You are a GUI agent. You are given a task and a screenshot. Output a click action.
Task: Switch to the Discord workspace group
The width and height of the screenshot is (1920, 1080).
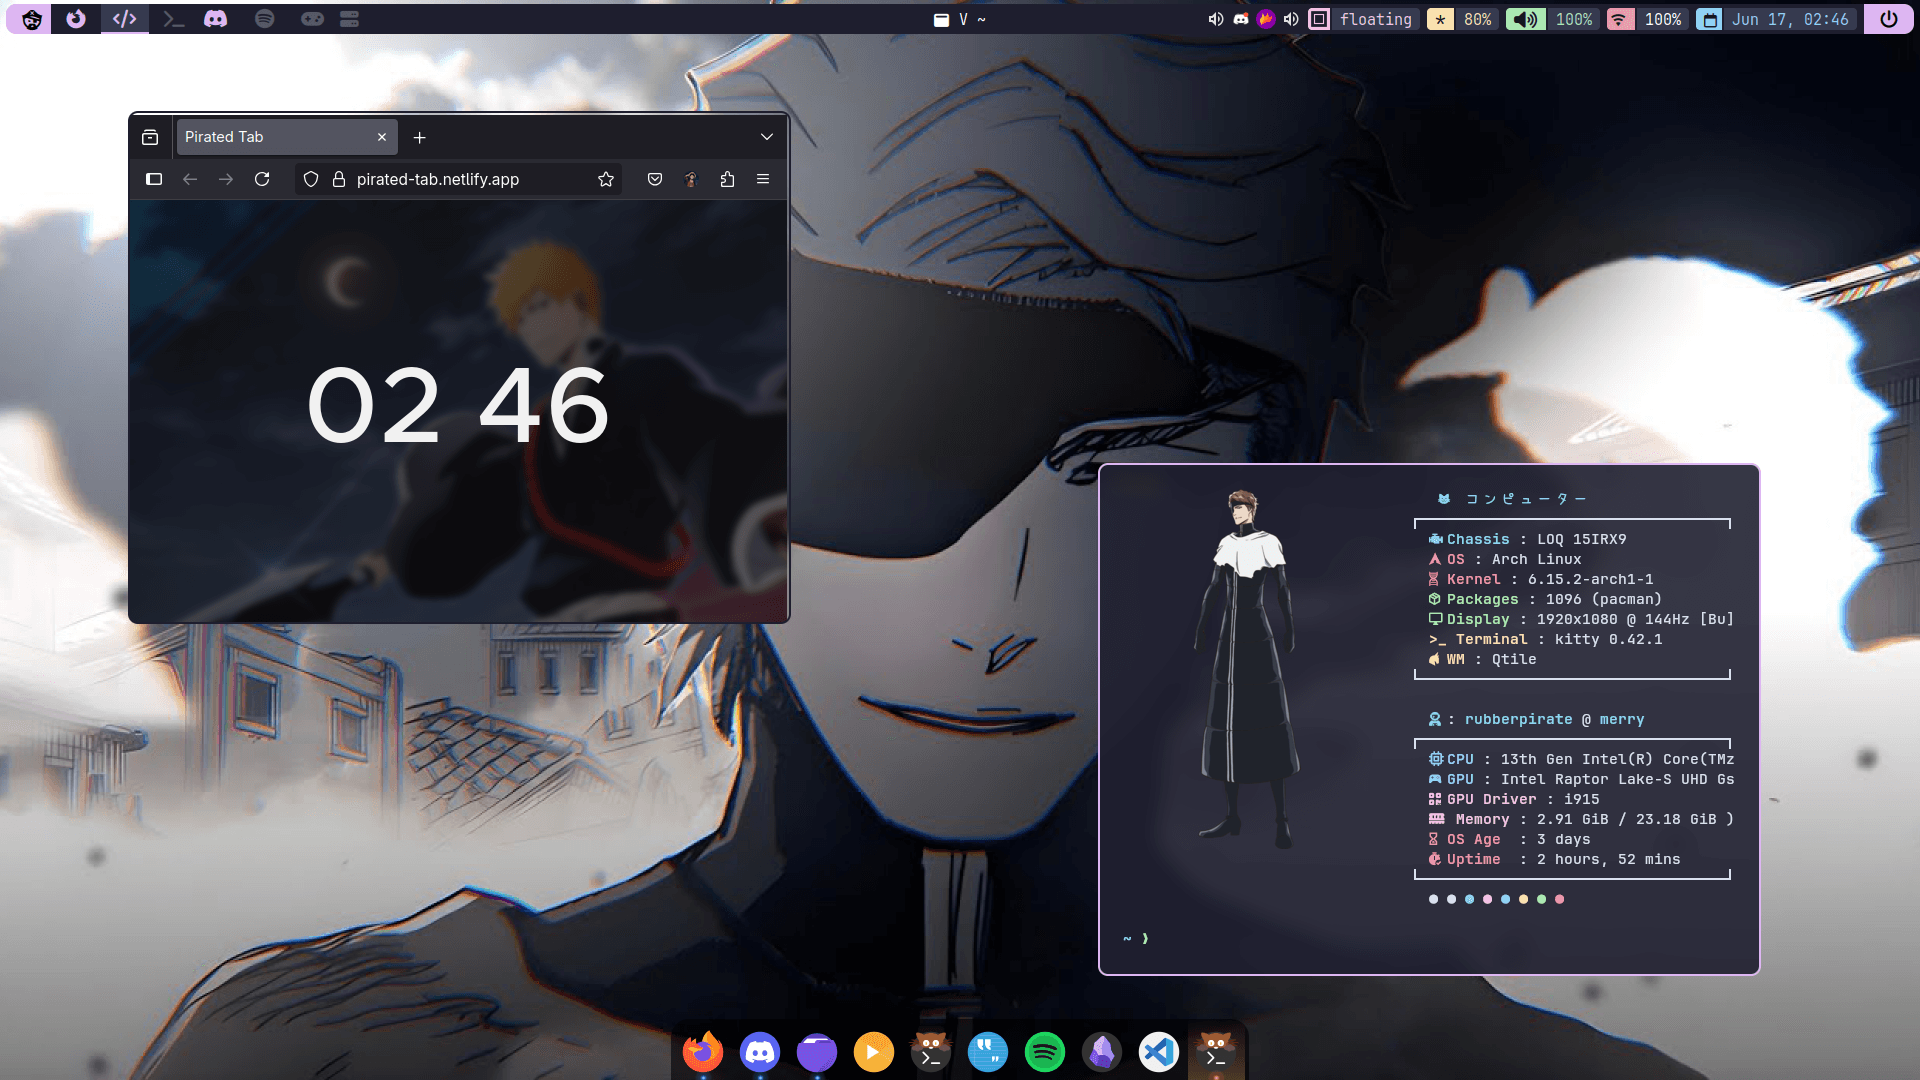pyautogui.click(x=216, y=19)
